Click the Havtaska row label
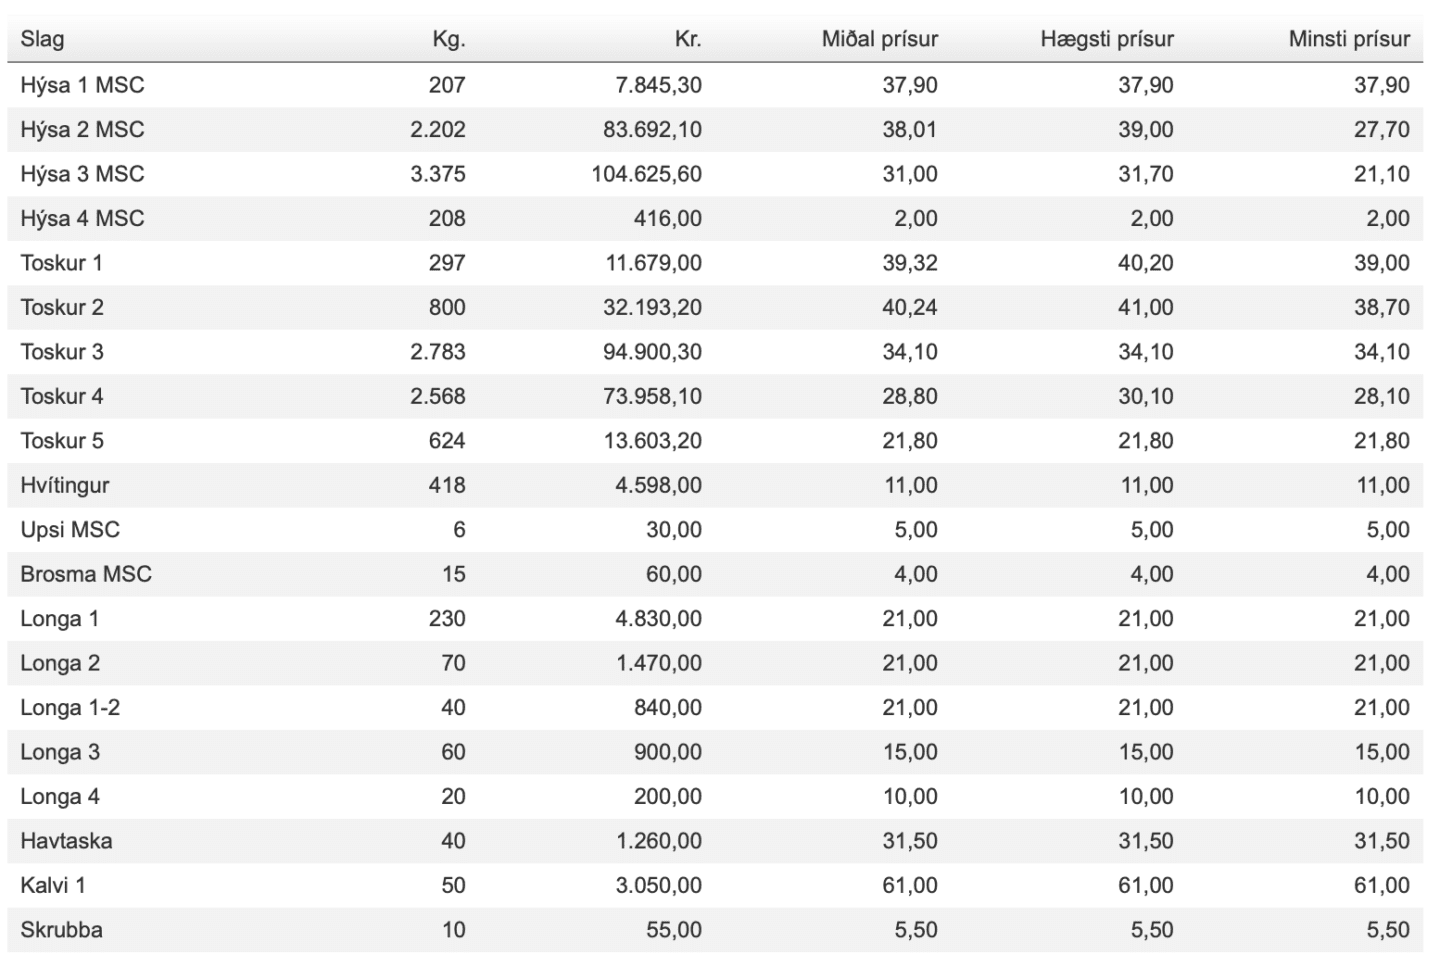The width and height of the screenshot is (1440, 967). tap(66, 841)
